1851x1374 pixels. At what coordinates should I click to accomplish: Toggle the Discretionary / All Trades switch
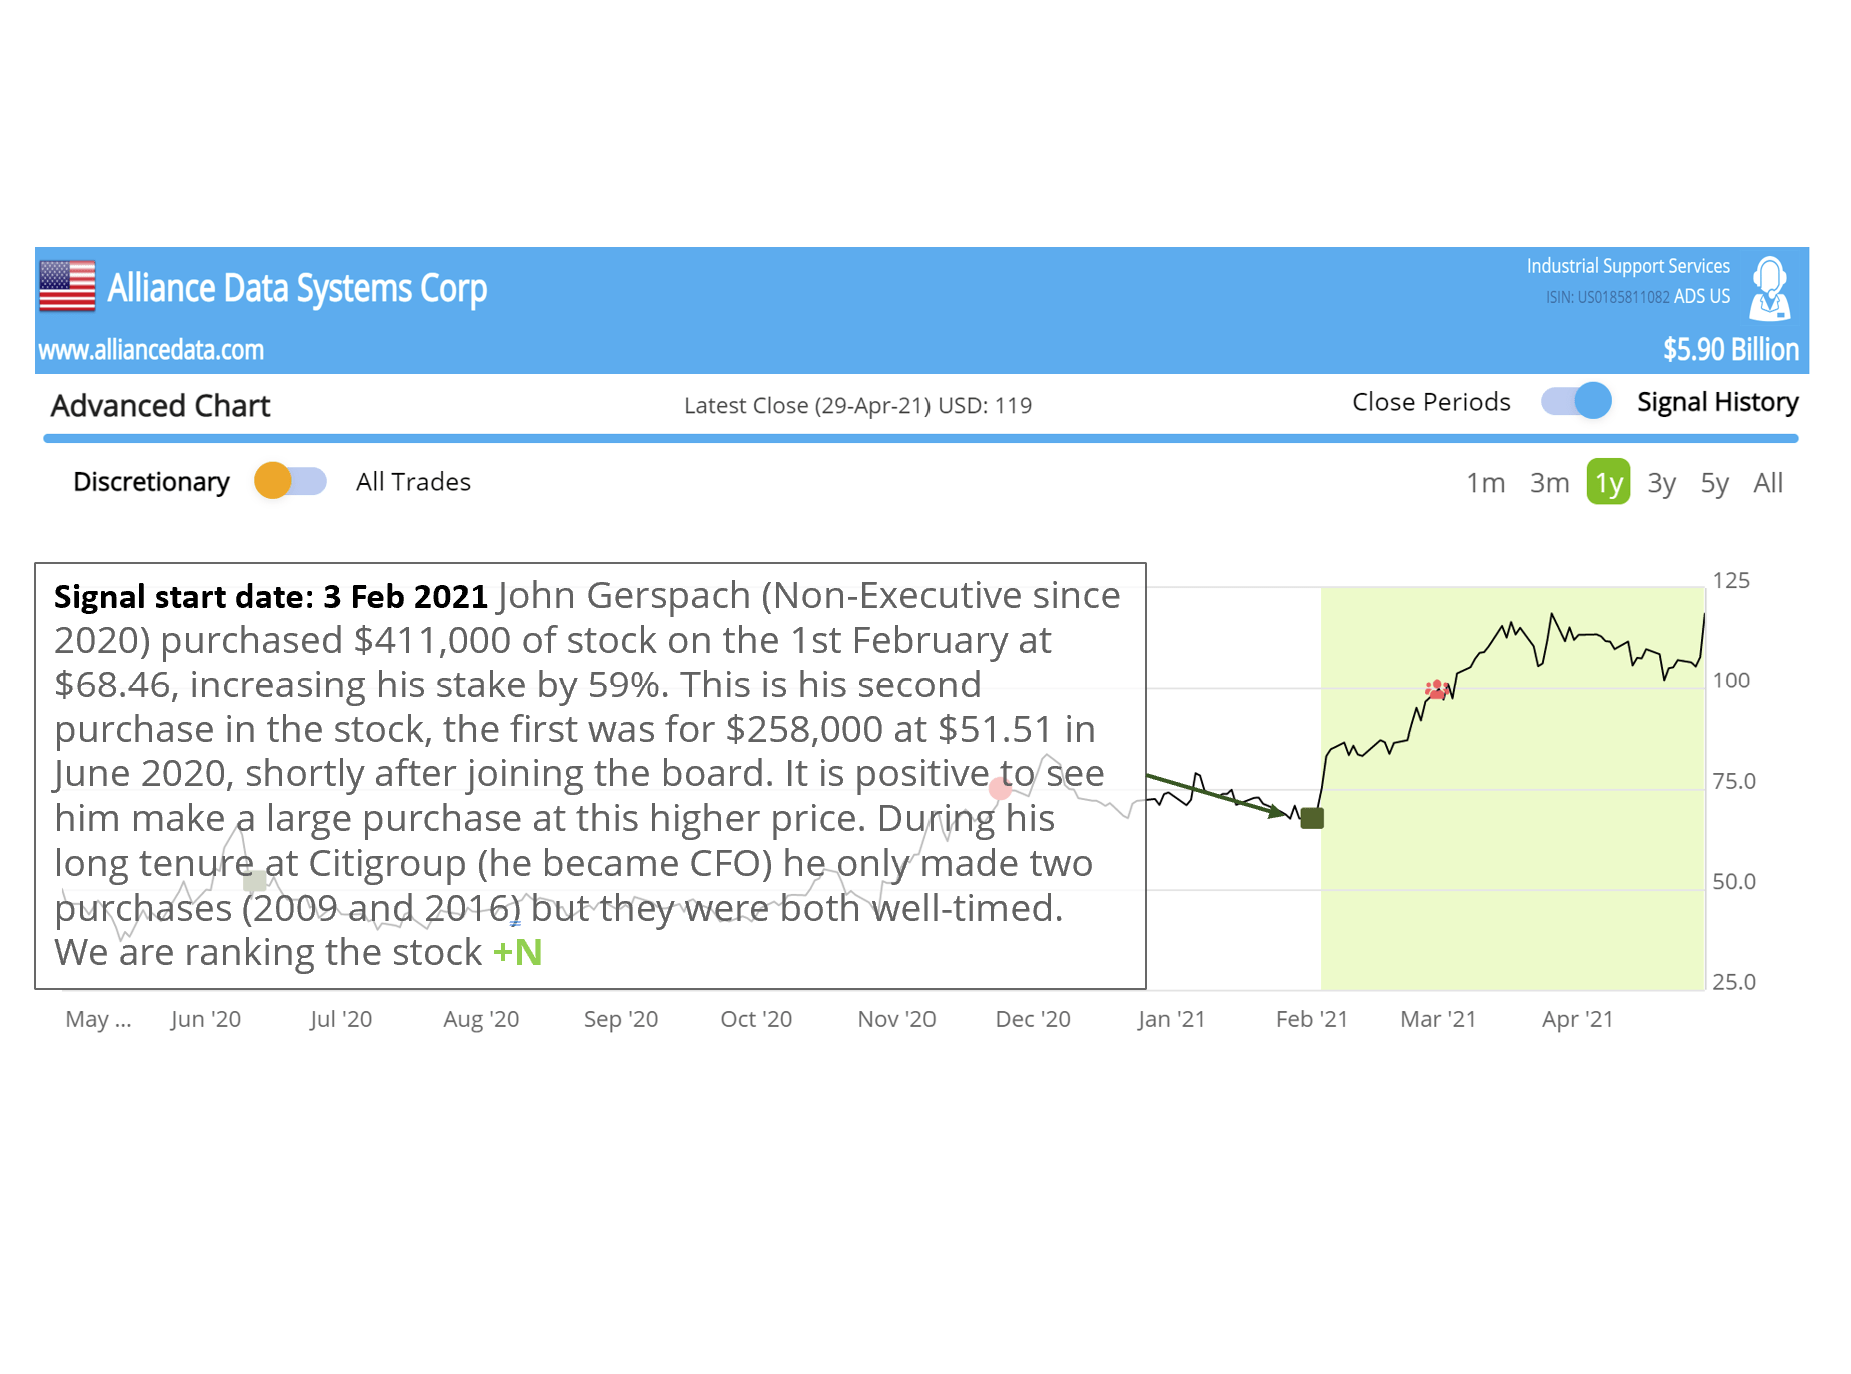(x=290, y=481)
